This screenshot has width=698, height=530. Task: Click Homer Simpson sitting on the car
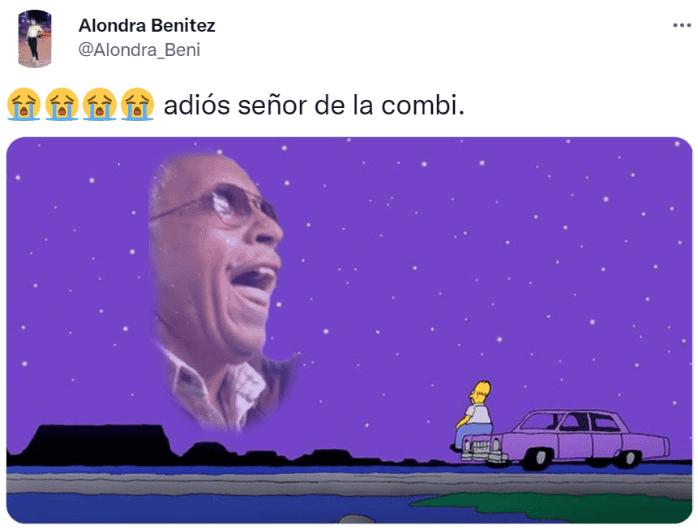click(475, 414)
